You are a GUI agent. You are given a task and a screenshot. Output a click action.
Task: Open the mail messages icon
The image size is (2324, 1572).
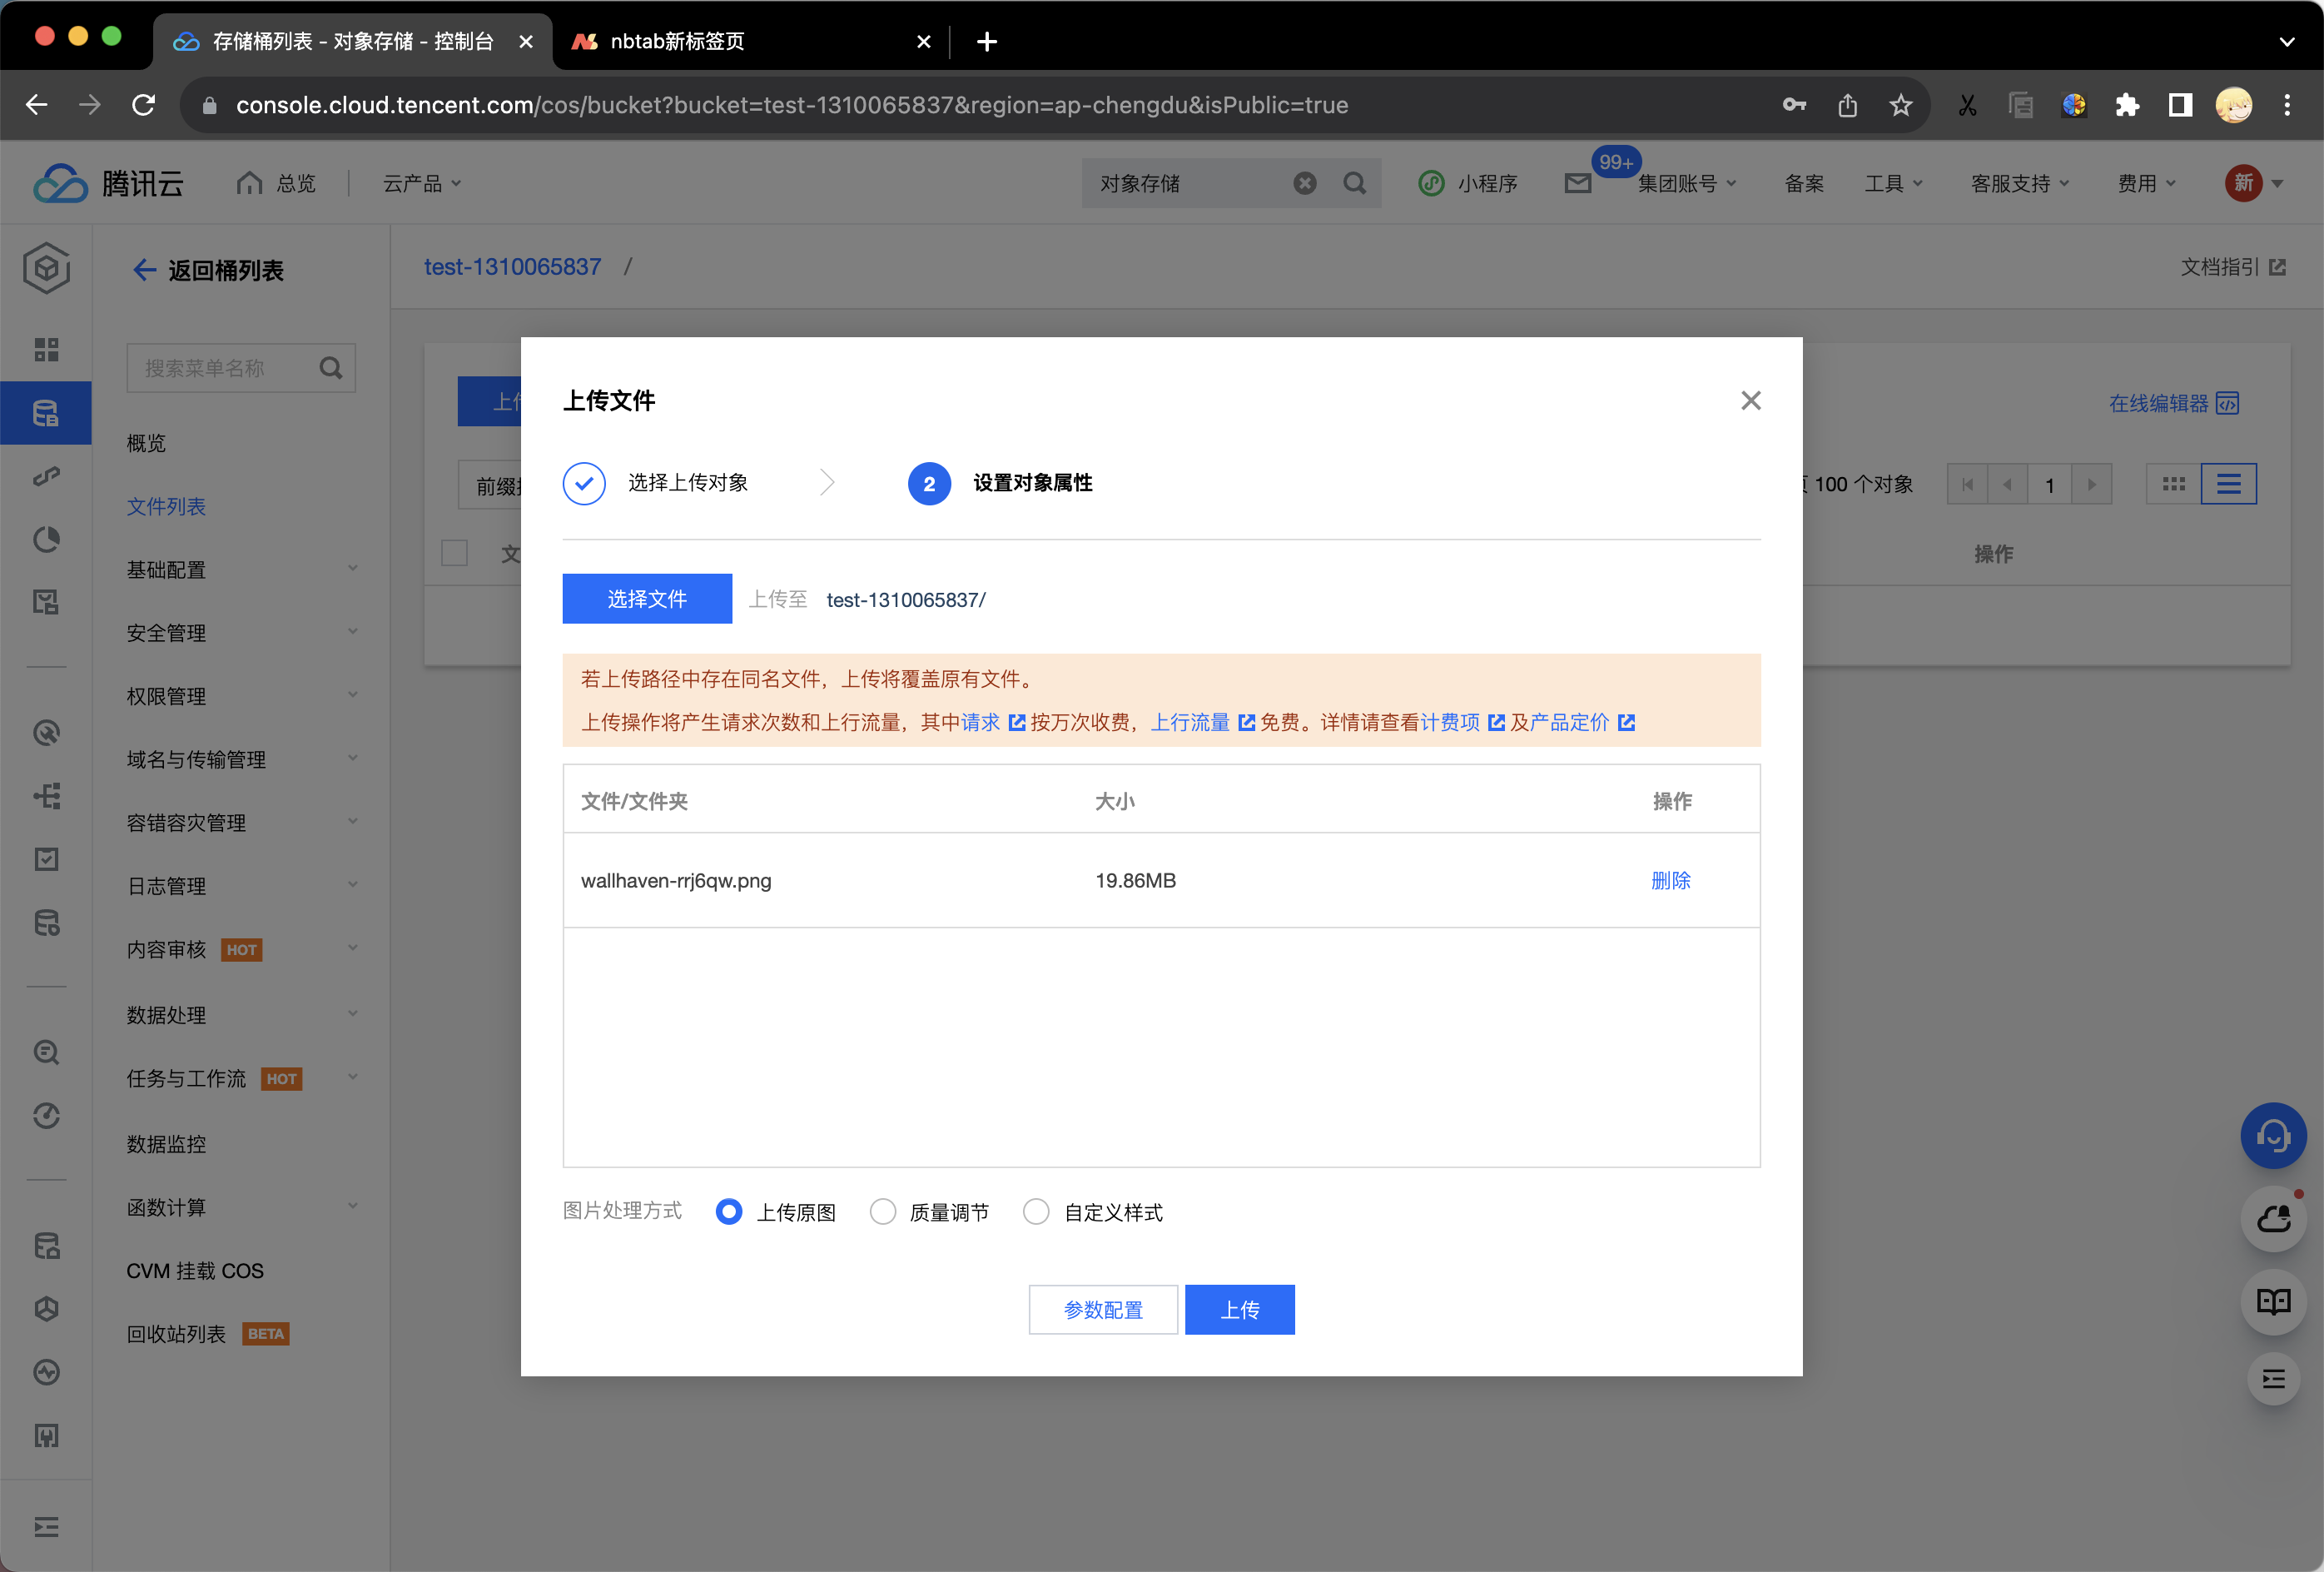[1577, 183]
